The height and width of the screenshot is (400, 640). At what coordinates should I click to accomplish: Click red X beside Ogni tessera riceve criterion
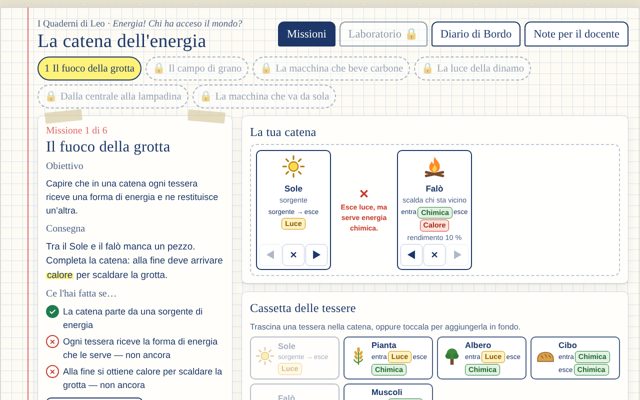click(52, 342)
